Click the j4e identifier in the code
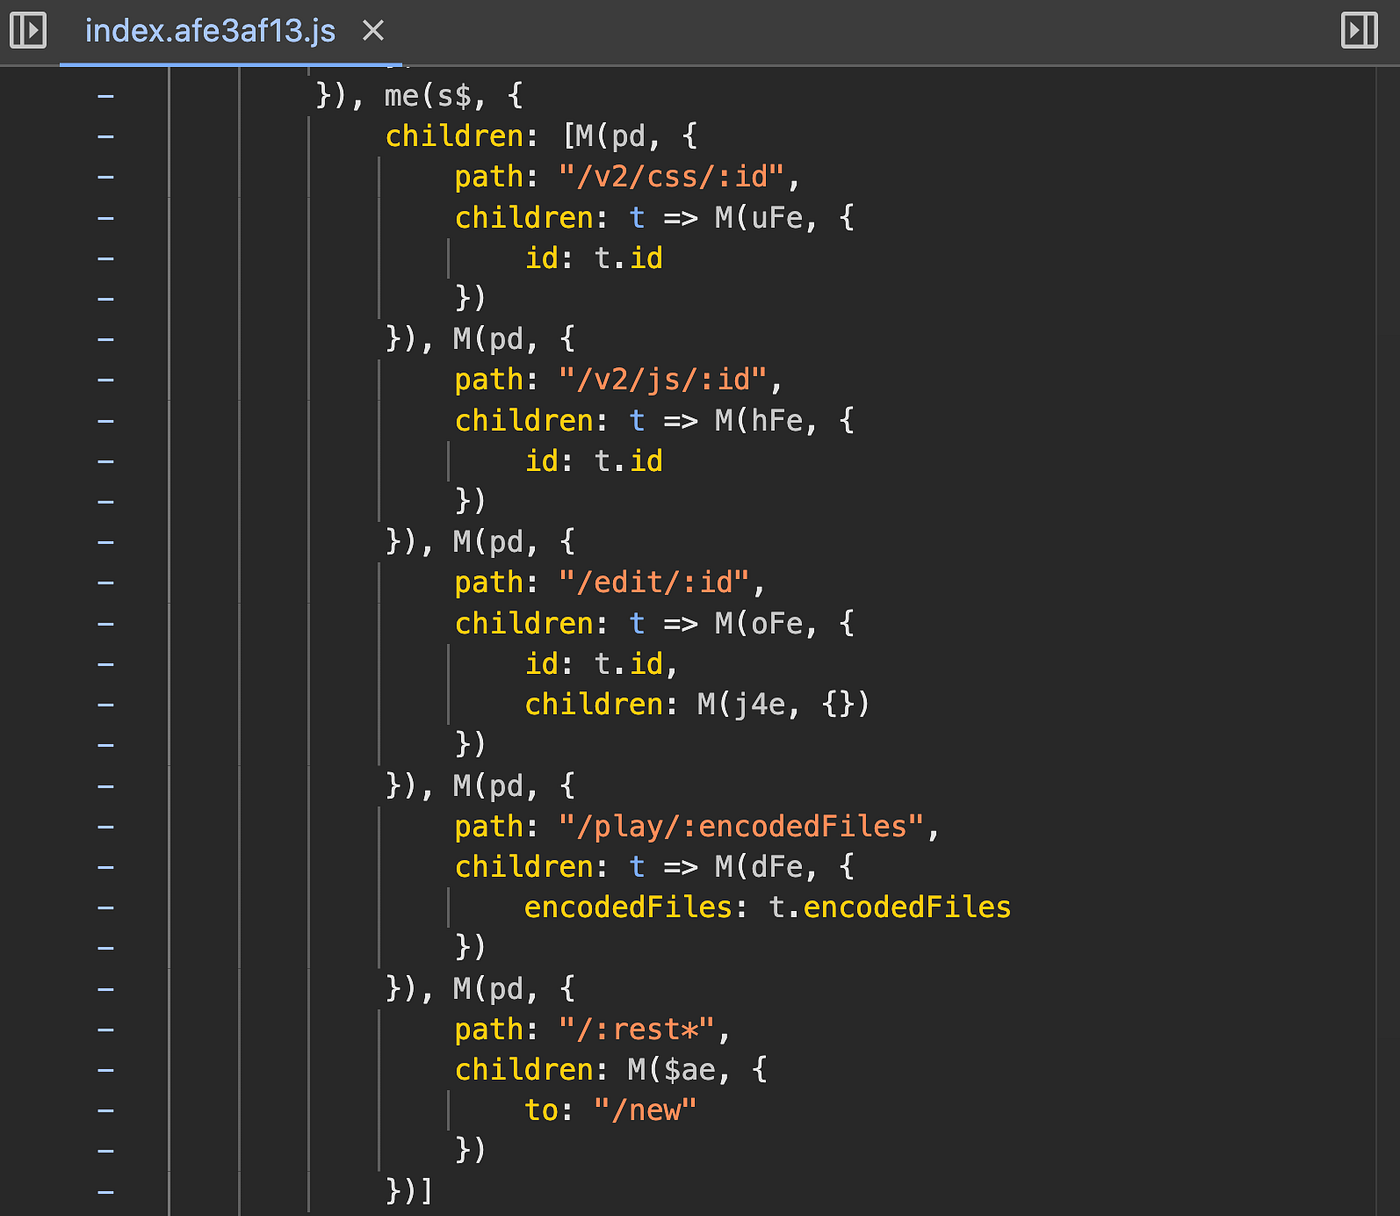 click(759, 705)
